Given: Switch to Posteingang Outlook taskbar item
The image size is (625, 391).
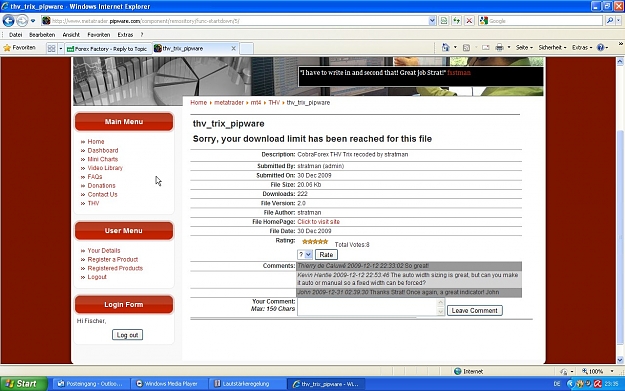Looking at the screenshot, I should [91, 384].
